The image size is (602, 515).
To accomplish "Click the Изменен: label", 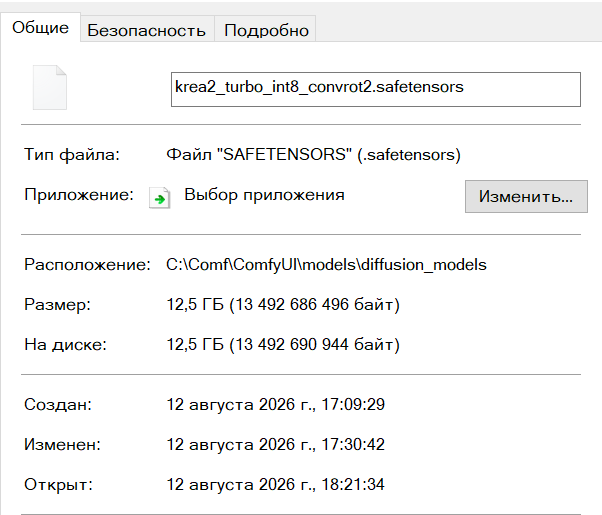I will point(63,444).
